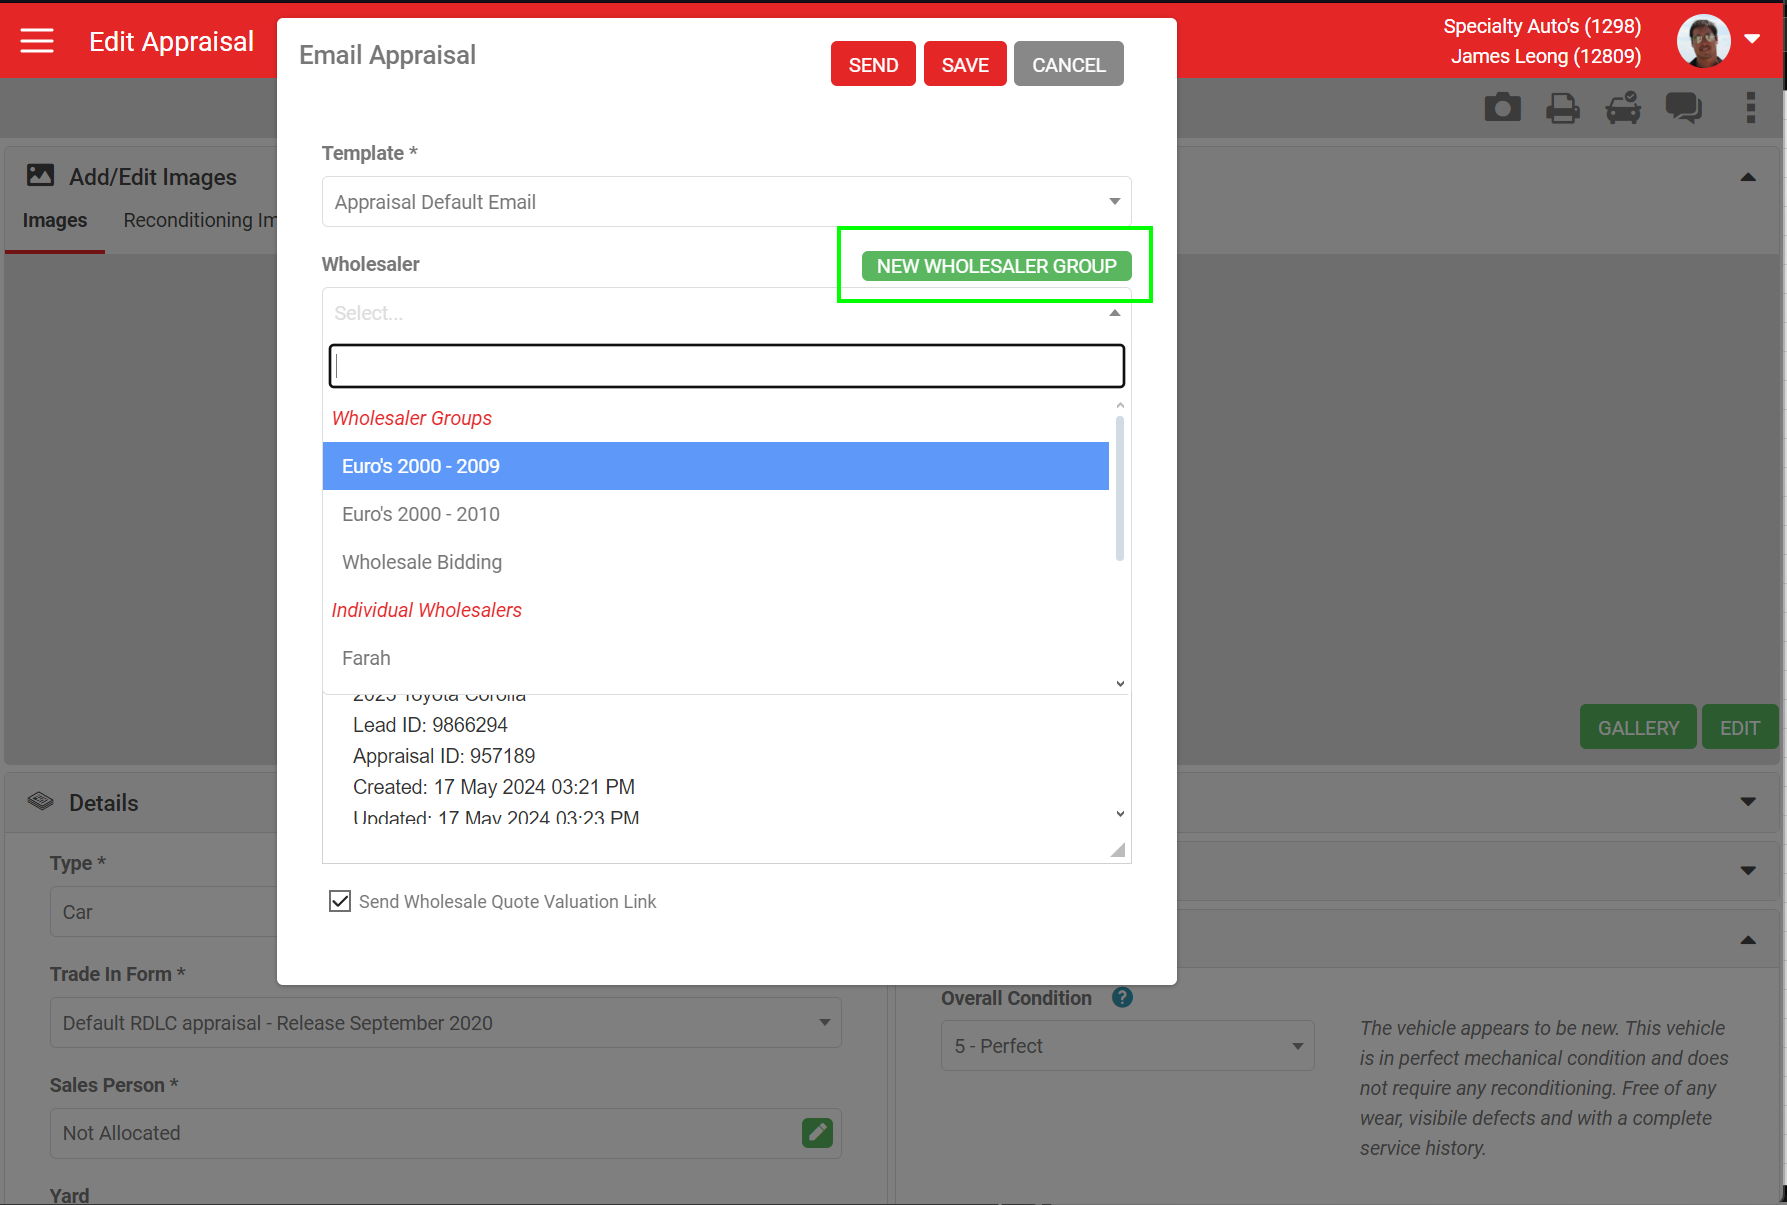
Task: Click the Created: 17 May 2024 line
Action: [x=494, y=787]
